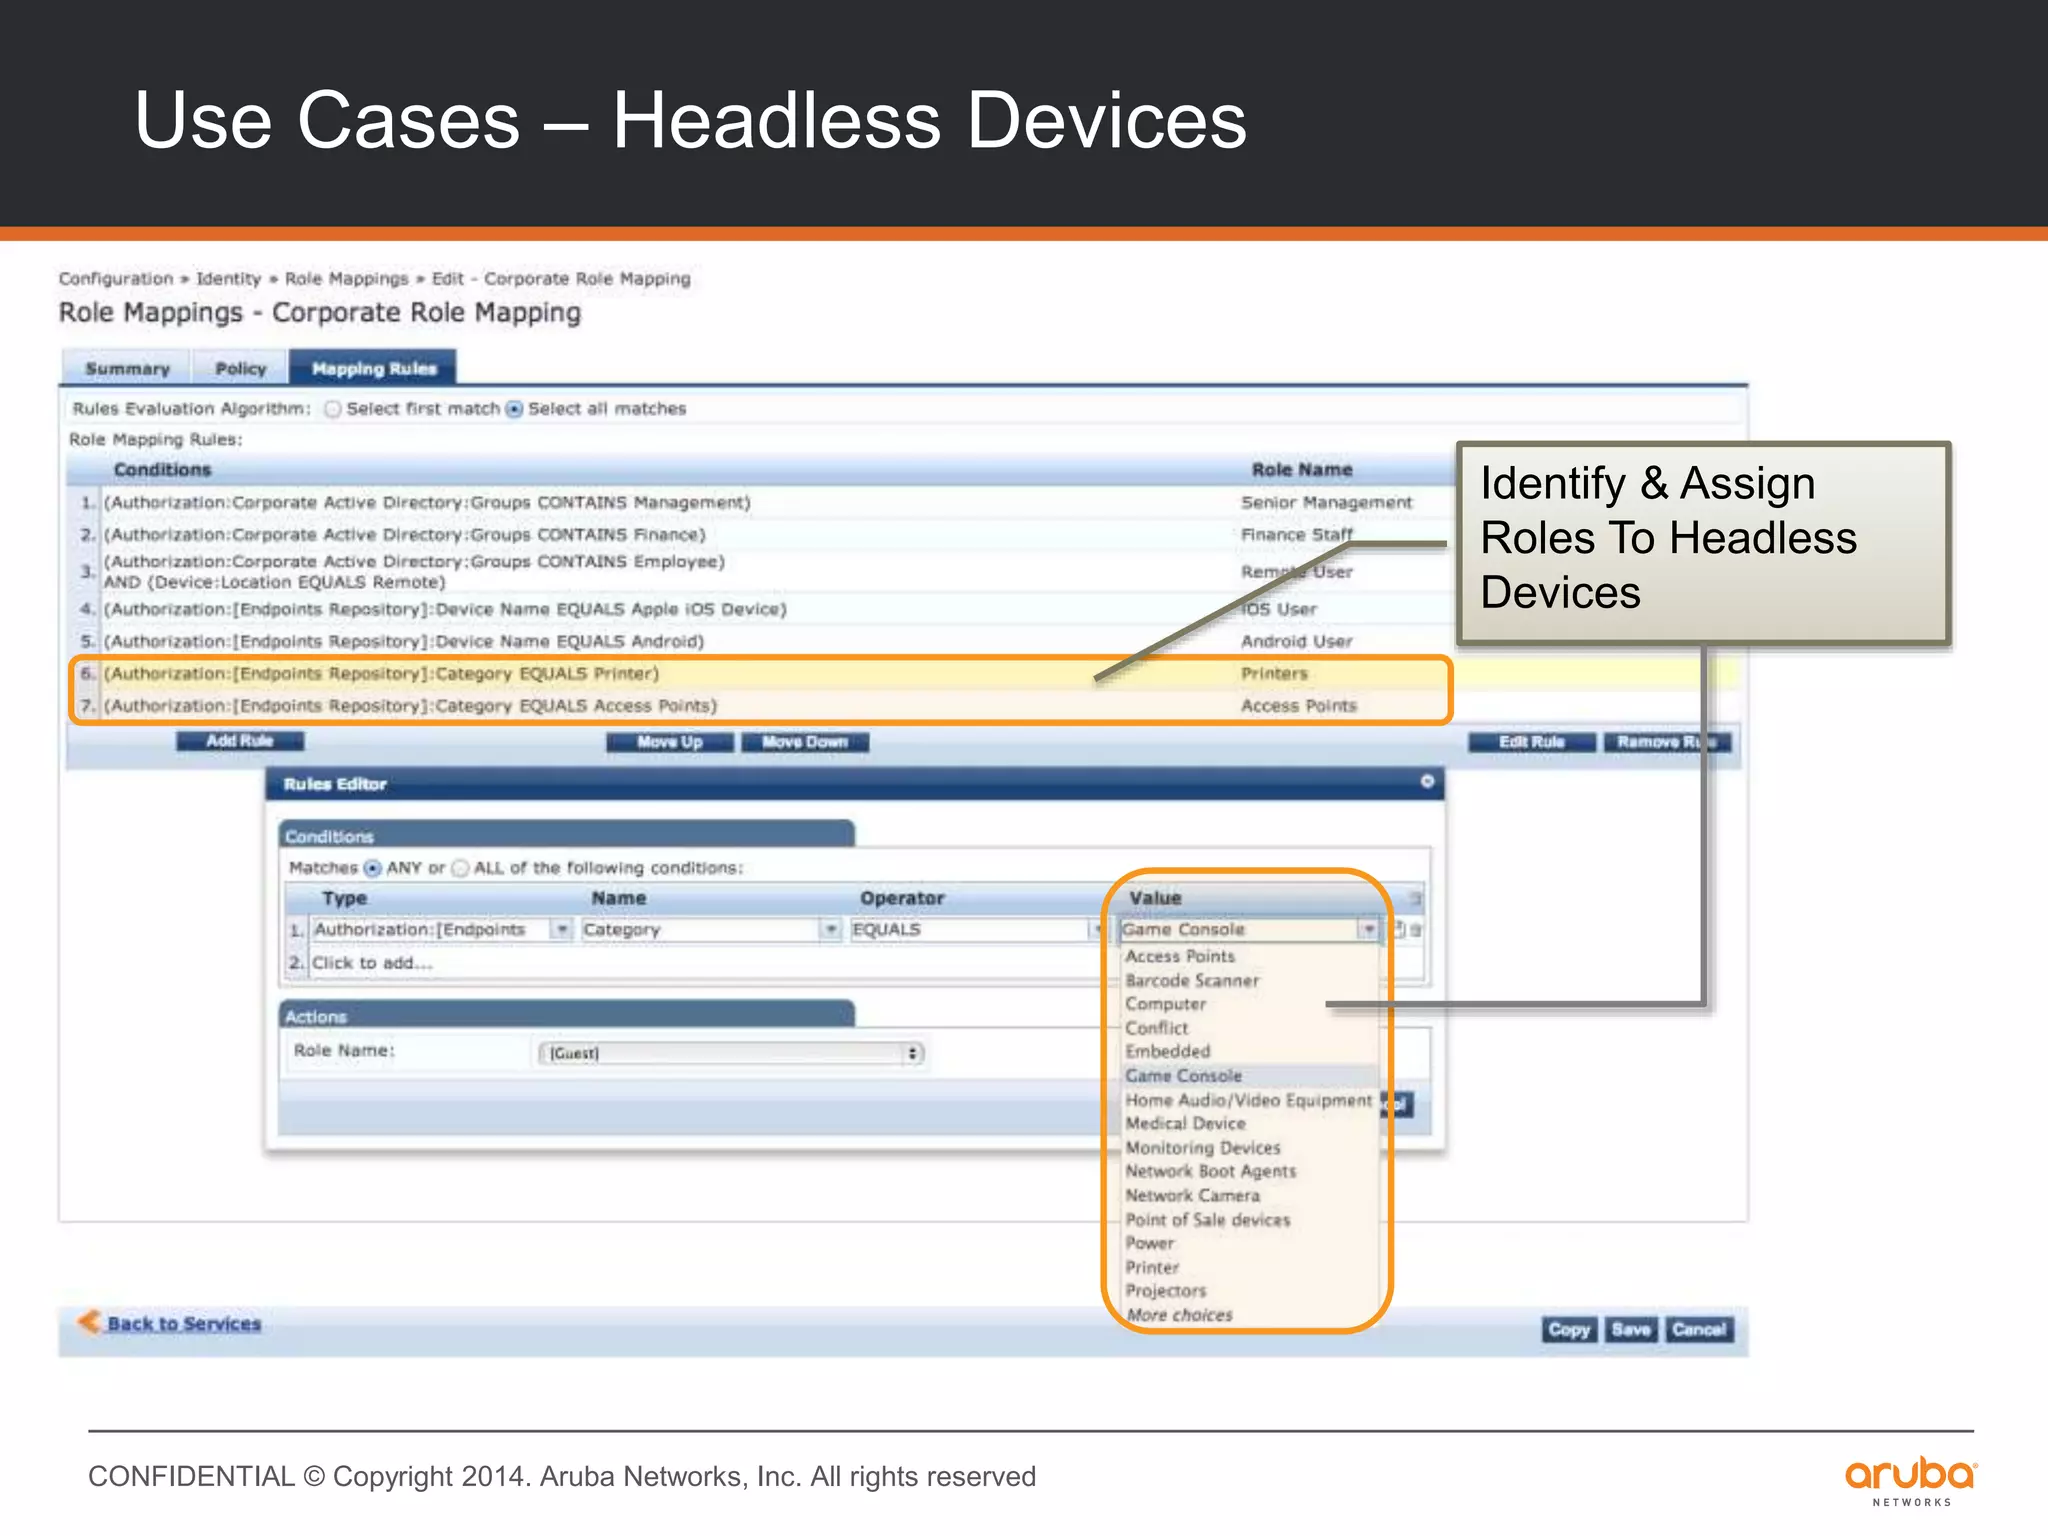Click the trash icon beside Value field

1416,930
